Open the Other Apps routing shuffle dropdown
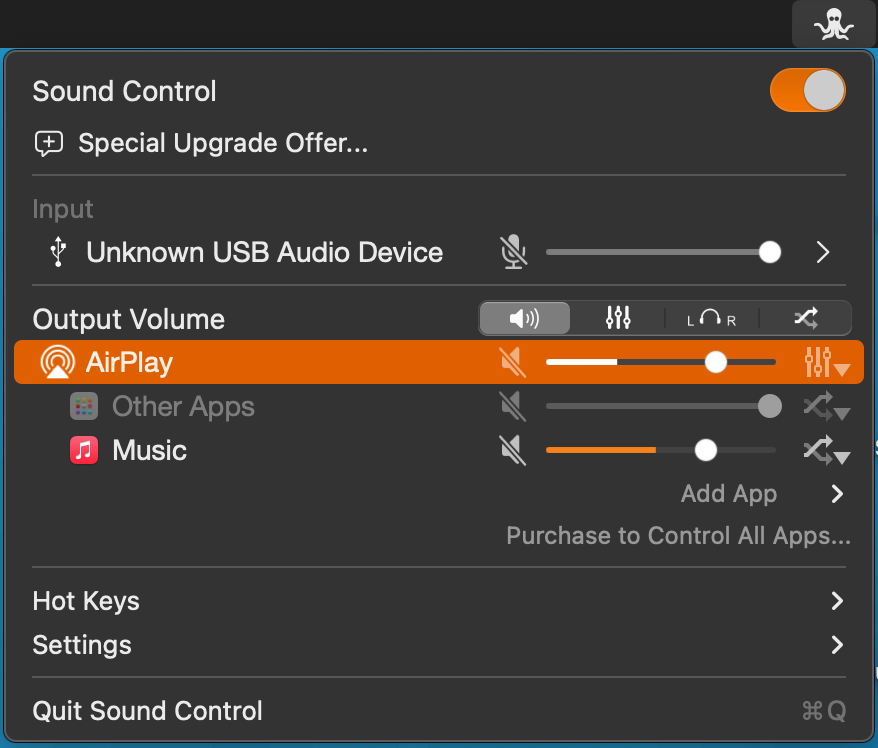Image resolution: width=878 pixels, height=748 pixels. pyautogui.click(x=826, y=407)
